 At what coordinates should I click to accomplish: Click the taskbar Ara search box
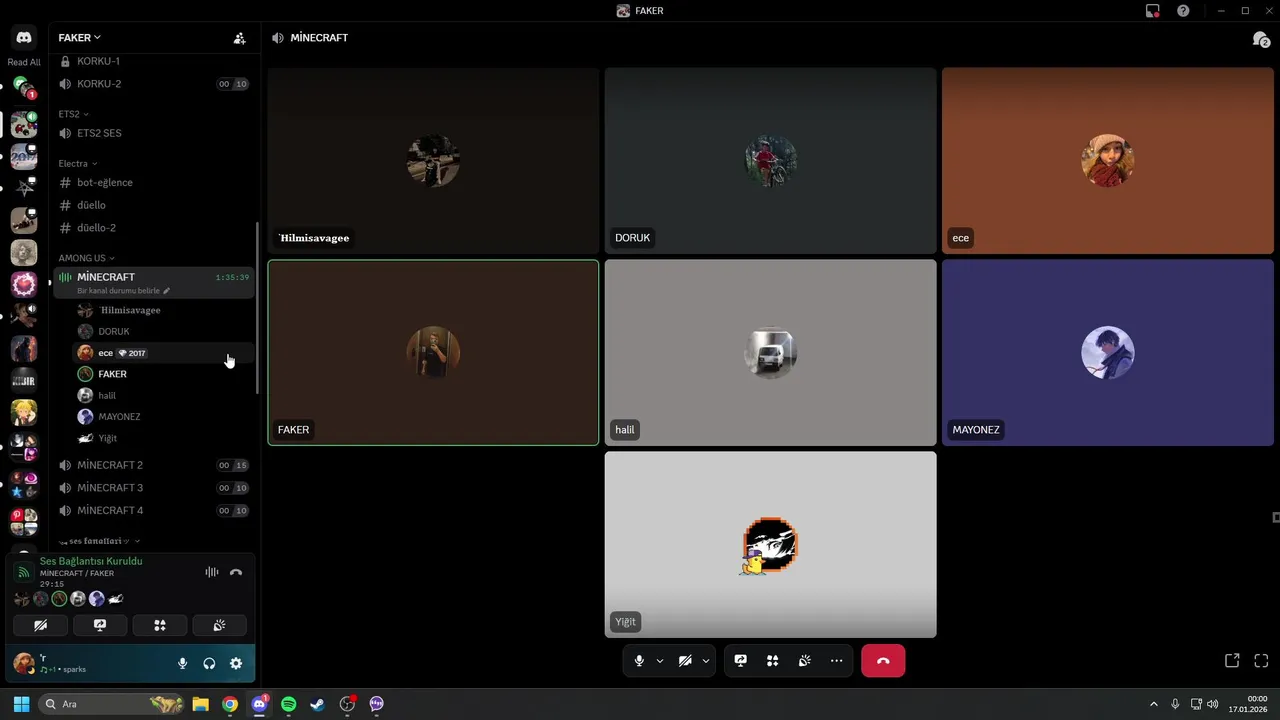pos(112,704)
